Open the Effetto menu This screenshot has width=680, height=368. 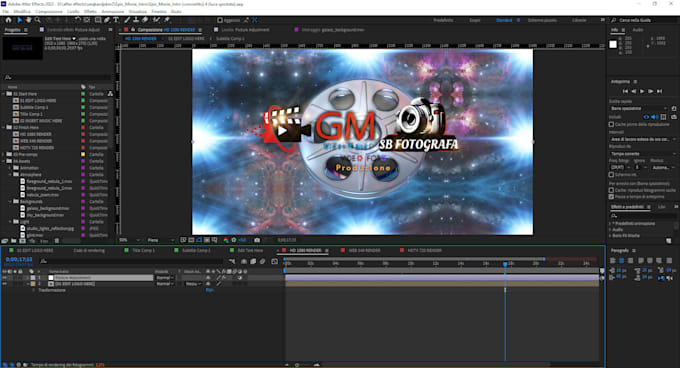tap(90, 12)
